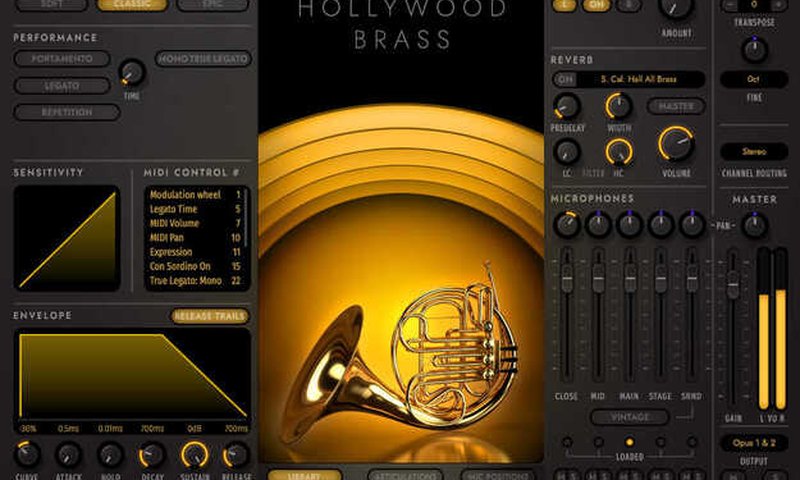Click the envelope Attack knob

pyautogui.click(x=68, y=455)
